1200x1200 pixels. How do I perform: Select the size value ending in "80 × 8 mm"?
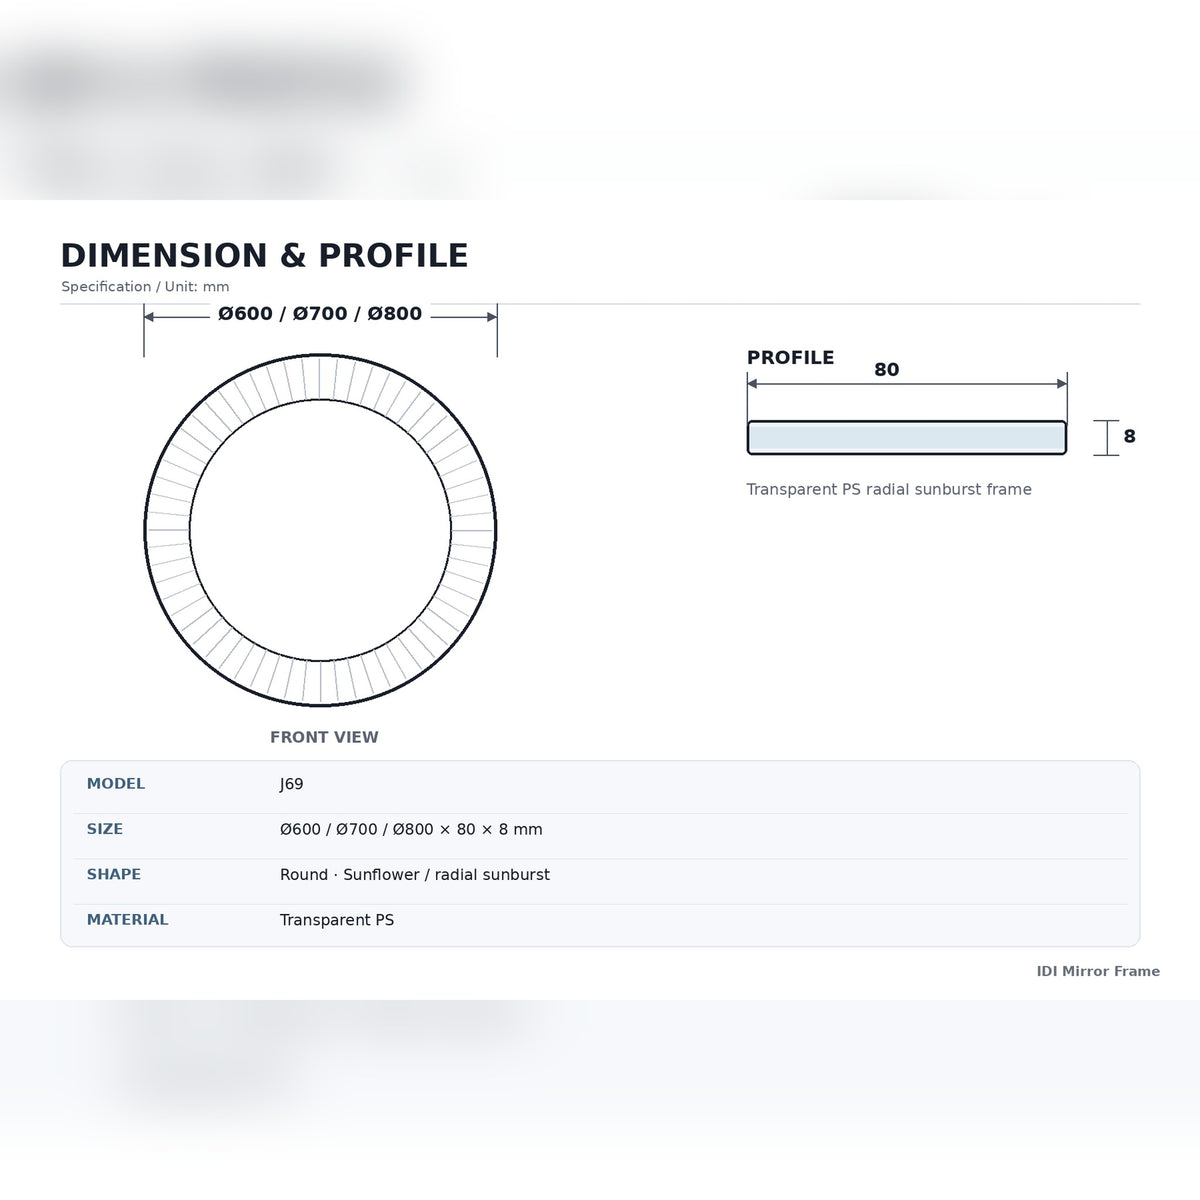click(x=411, y=829)
